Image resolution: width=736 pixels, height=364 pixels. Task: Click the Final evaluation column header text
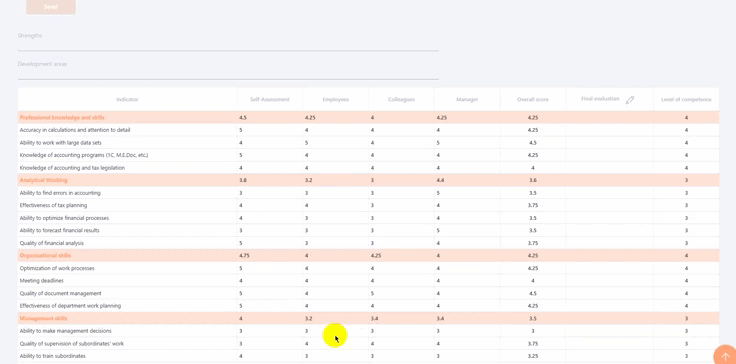pos(600,99)
